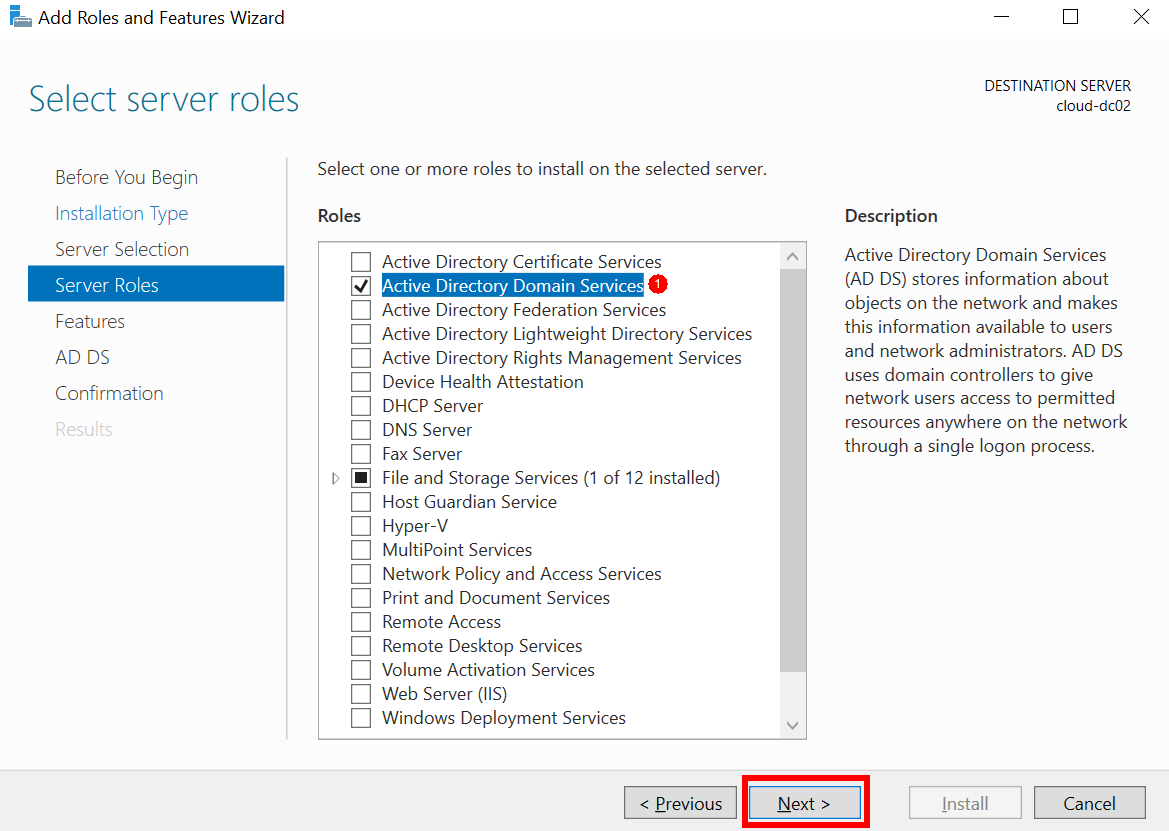Image resolution: width=1169 pixels, height=831 pixels.
Task: Click Next to continue the wizard
Action: [x=804, y=803]
